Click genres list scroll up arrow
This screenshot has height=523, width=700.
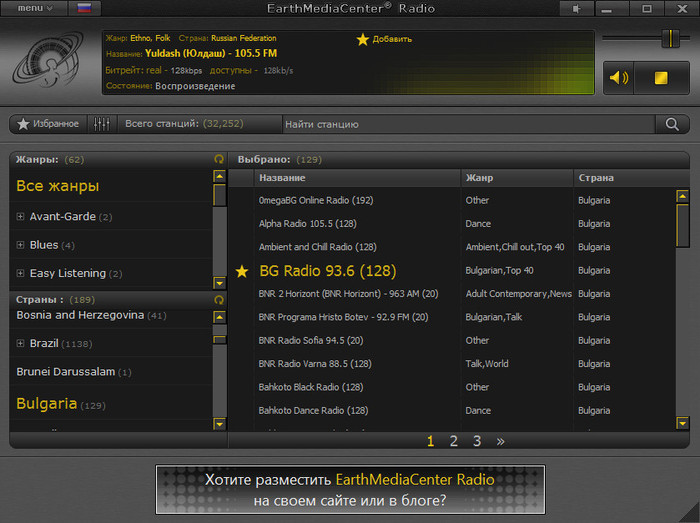click(219, 176)
